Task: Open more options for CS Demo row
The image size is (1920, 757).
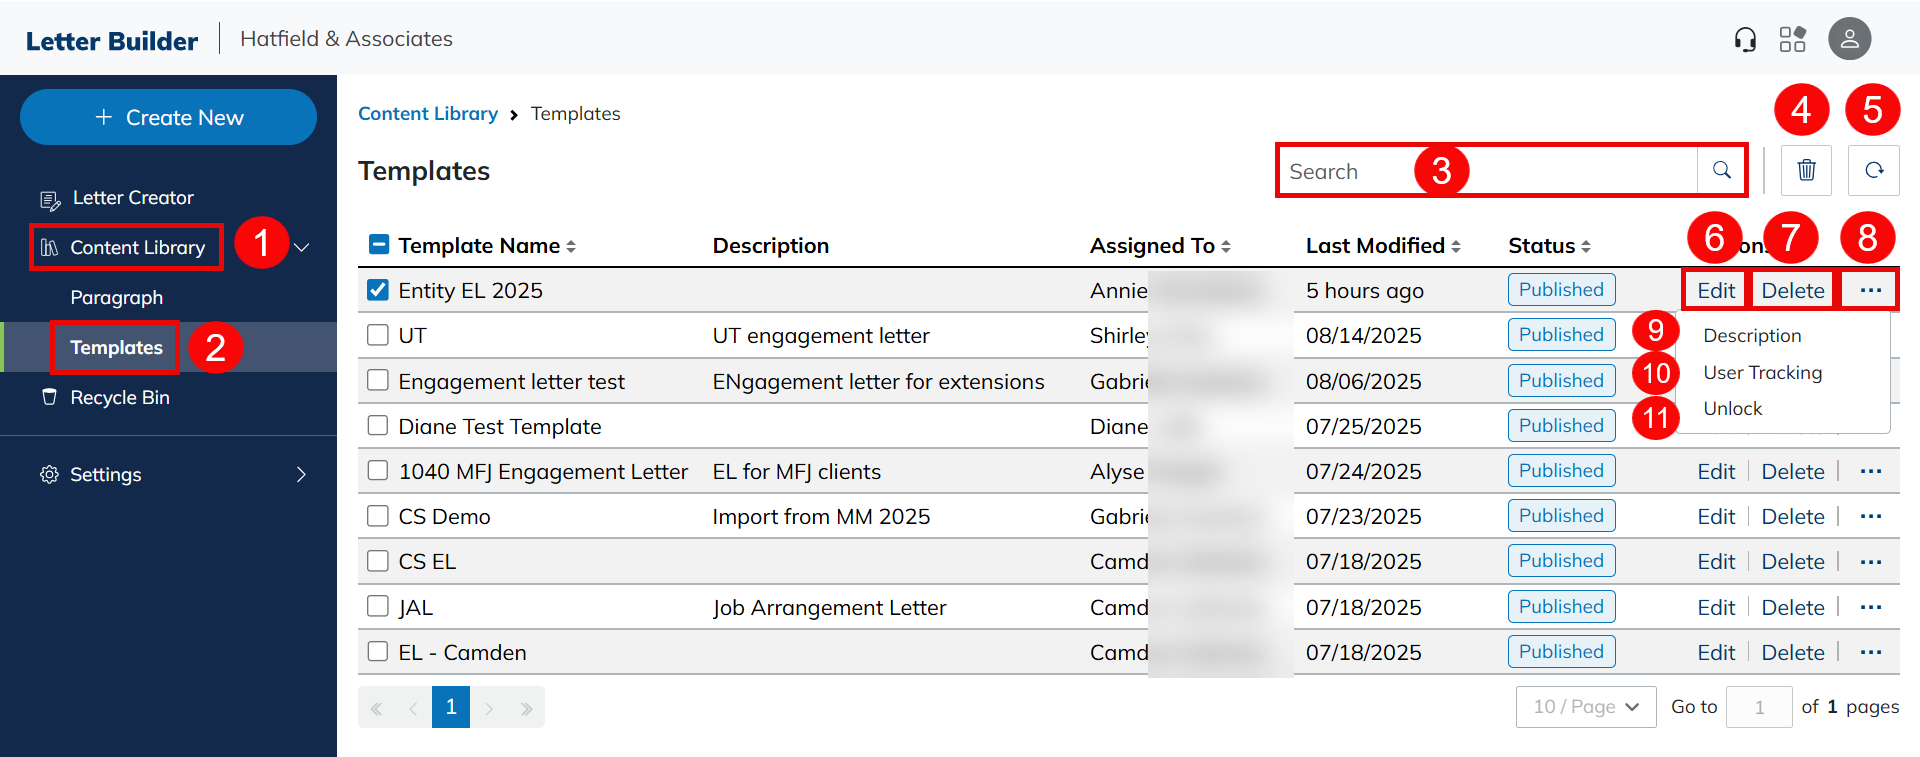Action: coord(1870,517)
